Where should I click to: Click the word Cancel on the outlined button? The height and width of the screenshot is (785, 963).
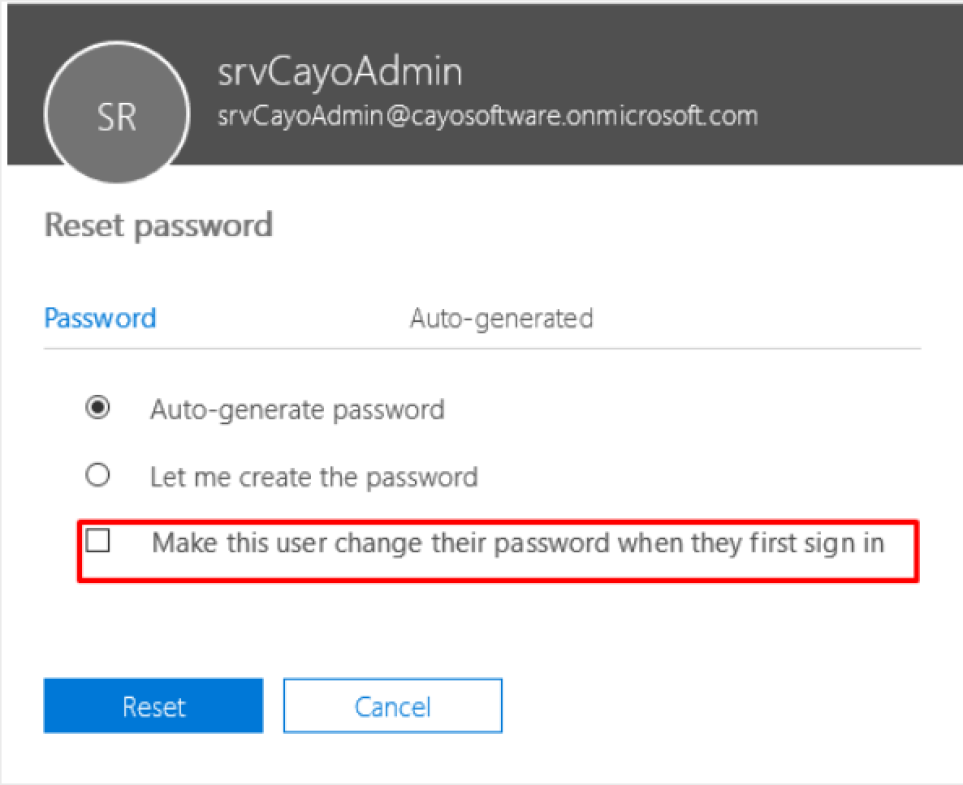pos(393,707)
